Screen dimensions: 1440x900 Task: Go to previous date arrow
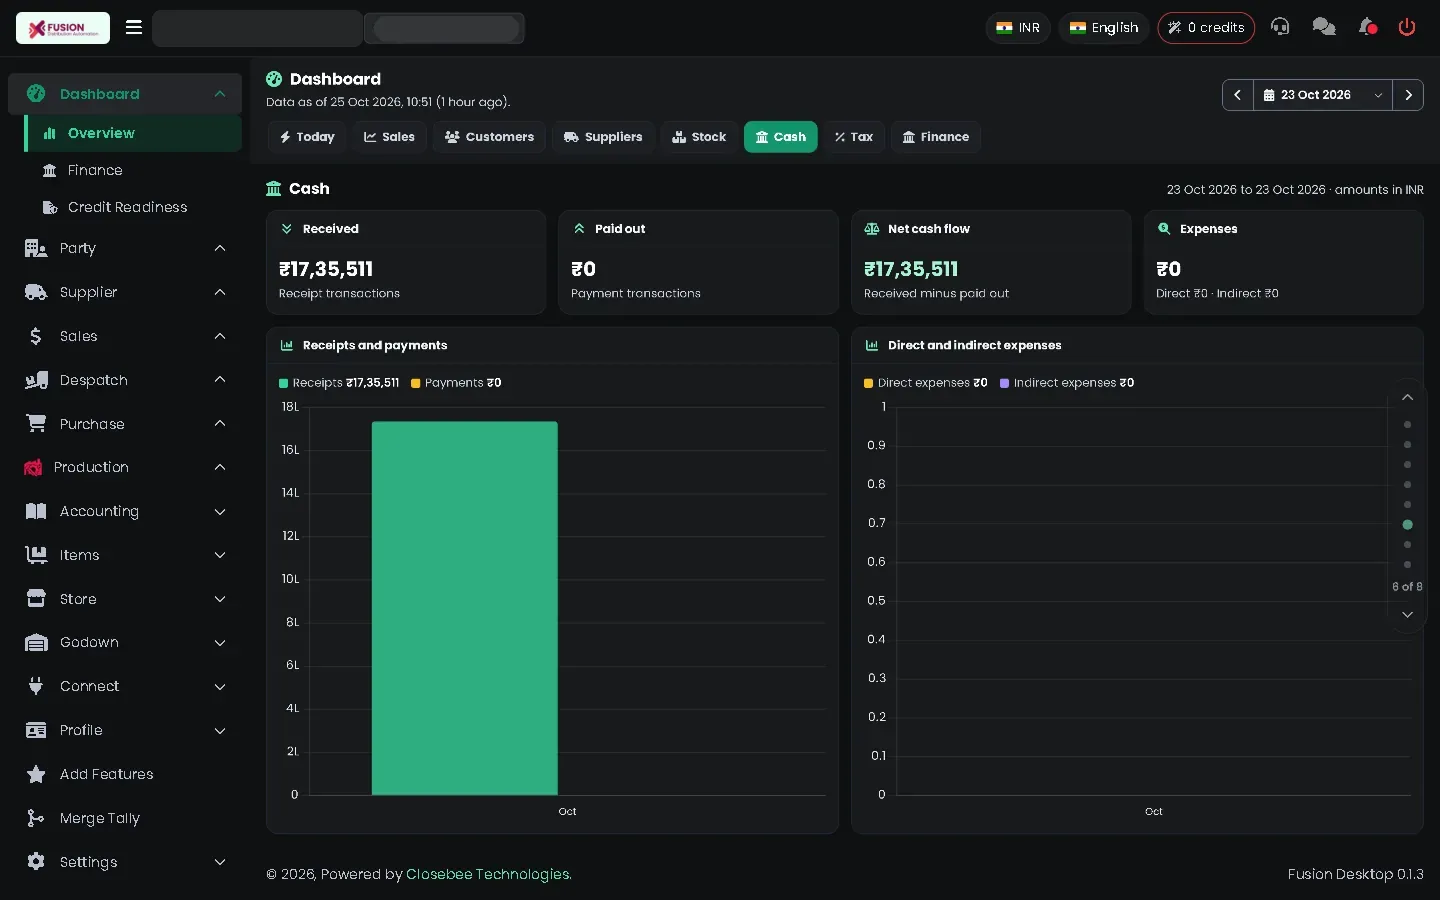coord(1237,95)
